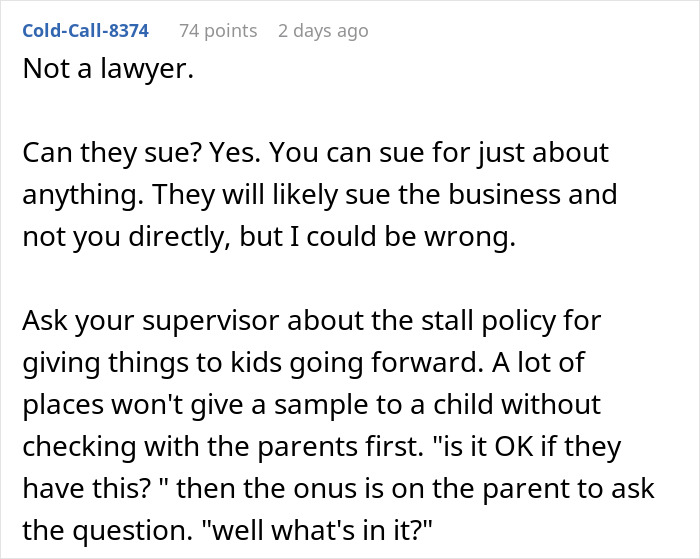Screen dimensions: 700x559
Task: Open the Cold-Call-8374 user profile
Action: click(84, 30)
